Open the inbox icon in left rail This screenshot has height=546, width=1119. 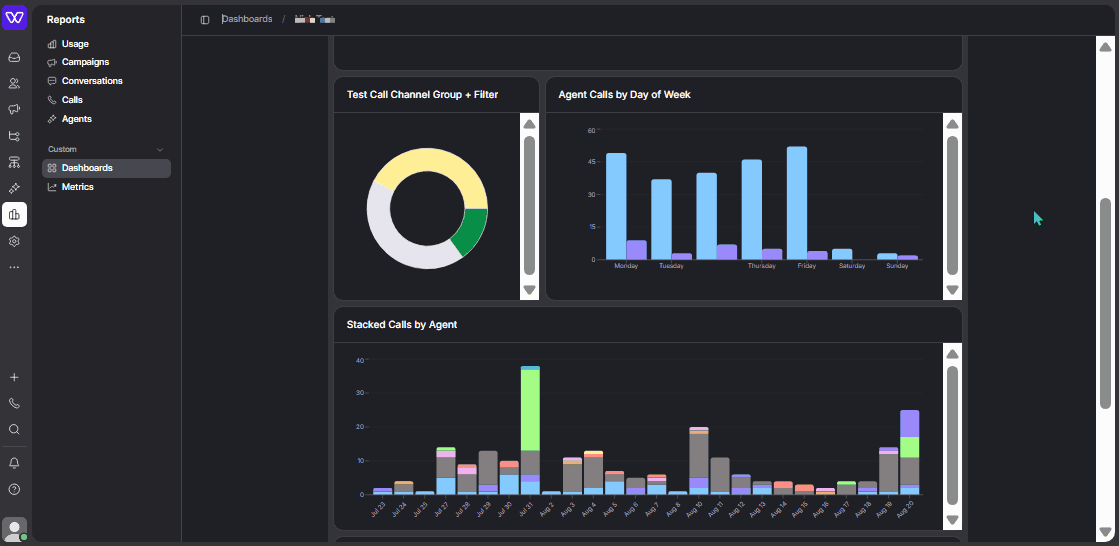pos(14,57)
